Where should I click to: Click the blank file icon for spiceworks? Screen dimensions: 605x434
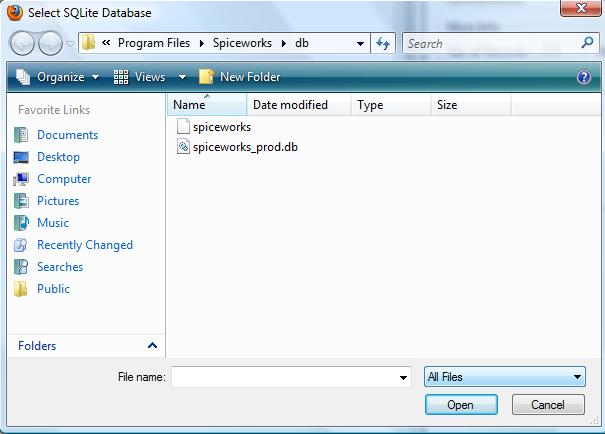click(x=183, y=127)
